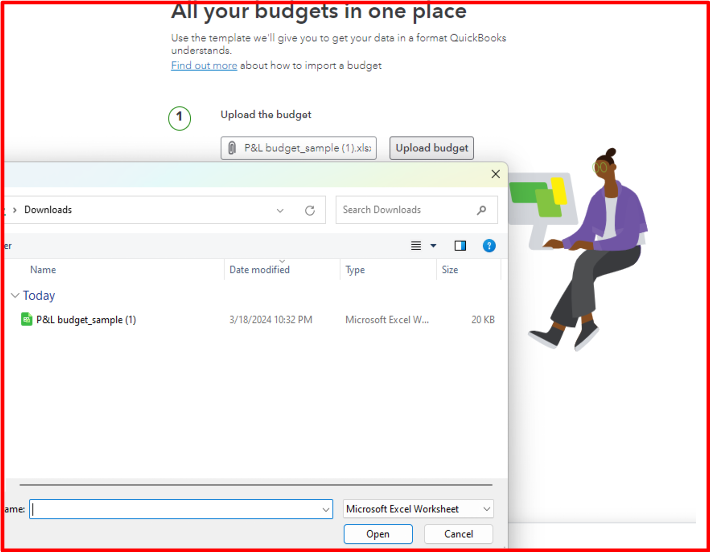This screenshot has height=552, width=710.
Task: Click the 20 KB size cell
Action: (483, 320)
